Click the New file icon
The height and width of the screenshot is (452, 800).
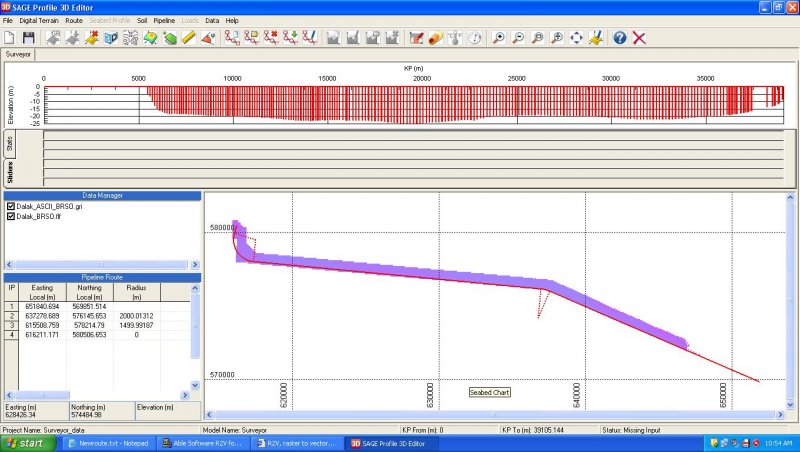coord(10,38)
